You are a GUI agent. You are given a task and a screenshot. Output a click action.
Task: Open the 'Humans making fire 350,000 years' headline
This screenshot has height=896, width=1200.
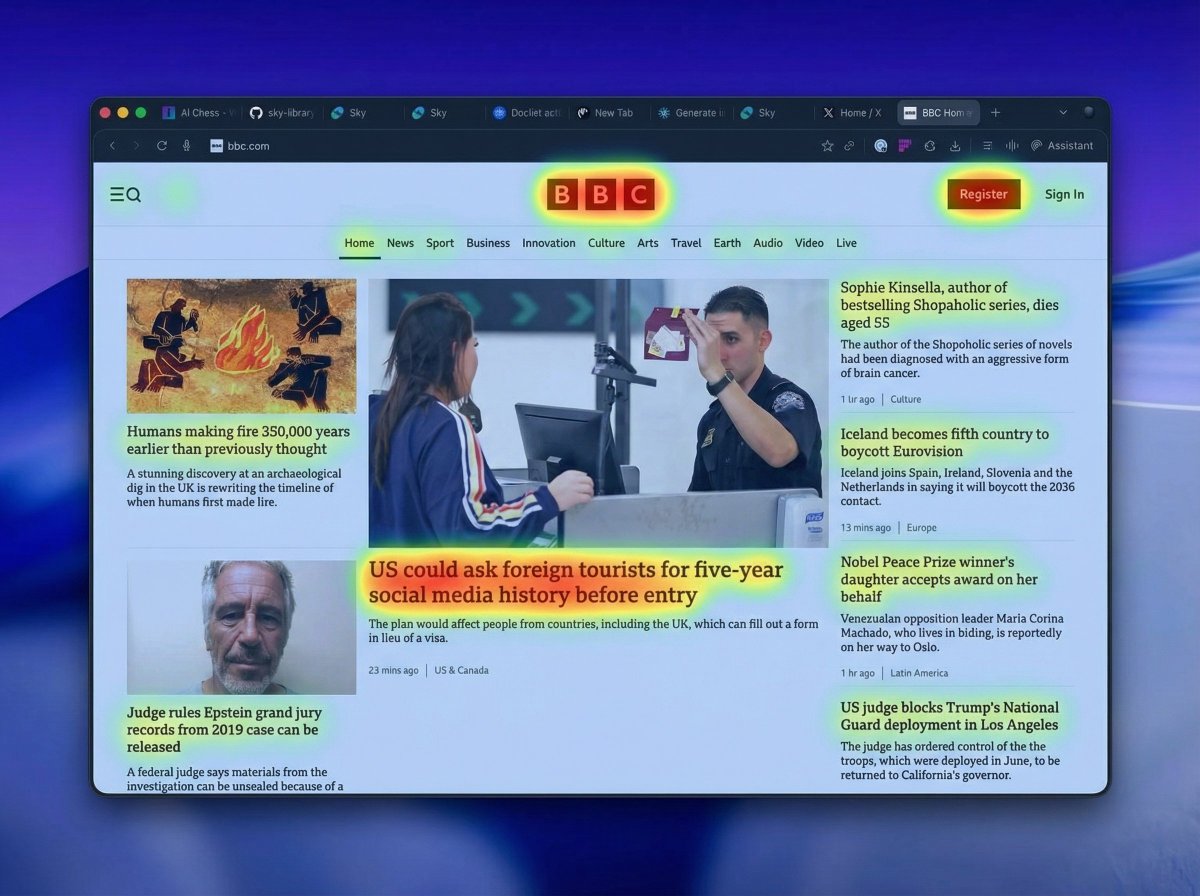coord(238,441)
